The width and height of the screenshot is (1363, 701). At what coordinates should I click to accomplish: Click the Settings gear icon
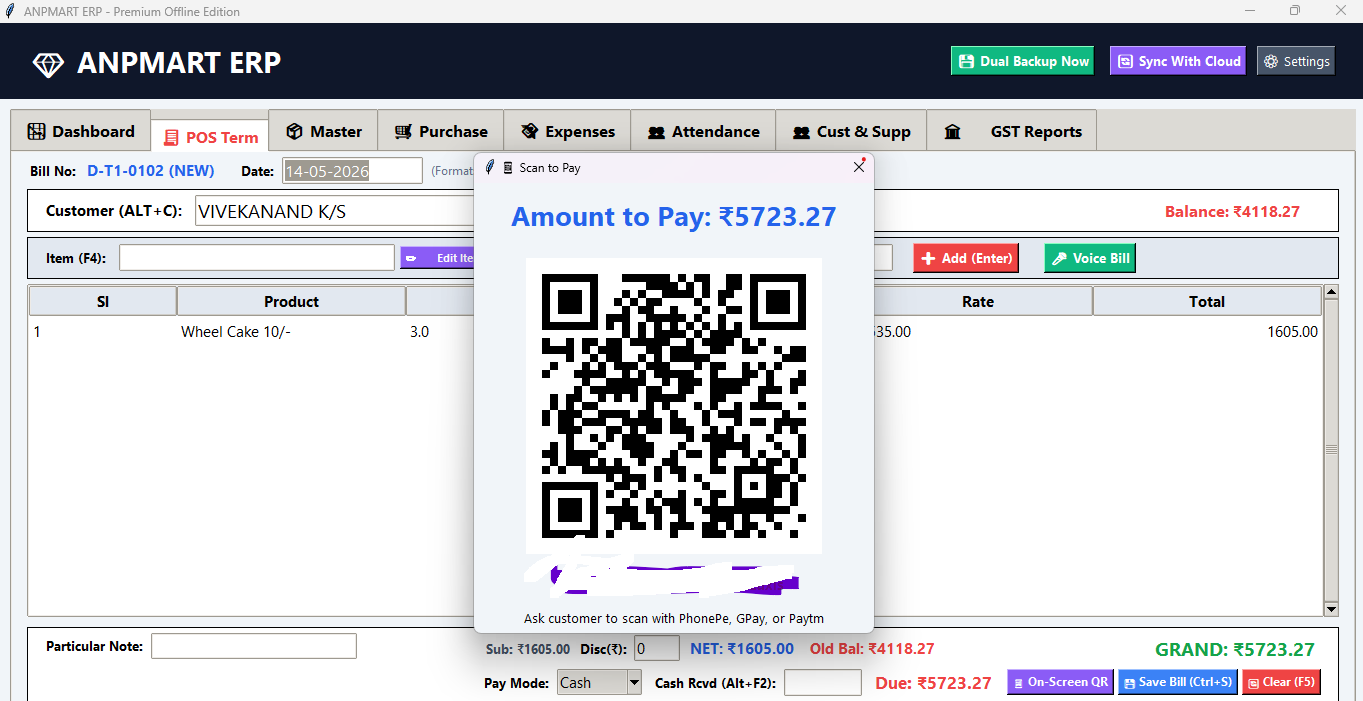pos(1271,61)
